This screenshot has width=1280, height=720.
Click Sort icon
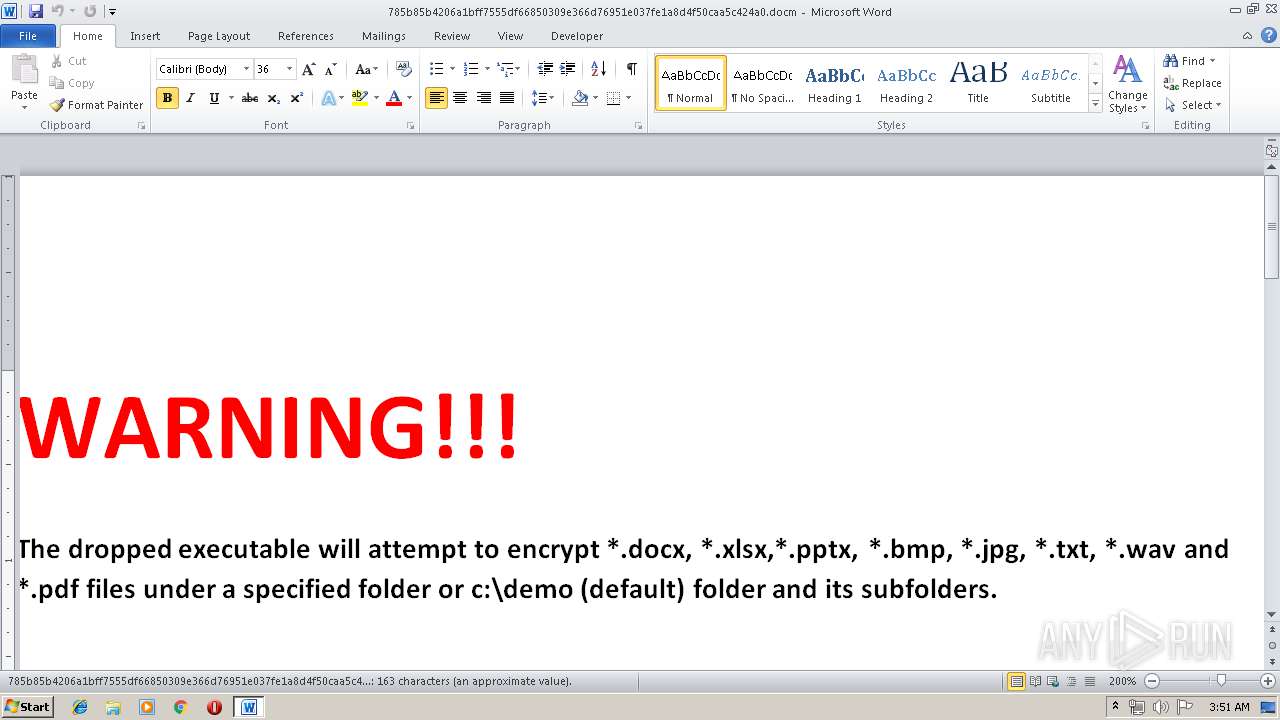point(599,69)
